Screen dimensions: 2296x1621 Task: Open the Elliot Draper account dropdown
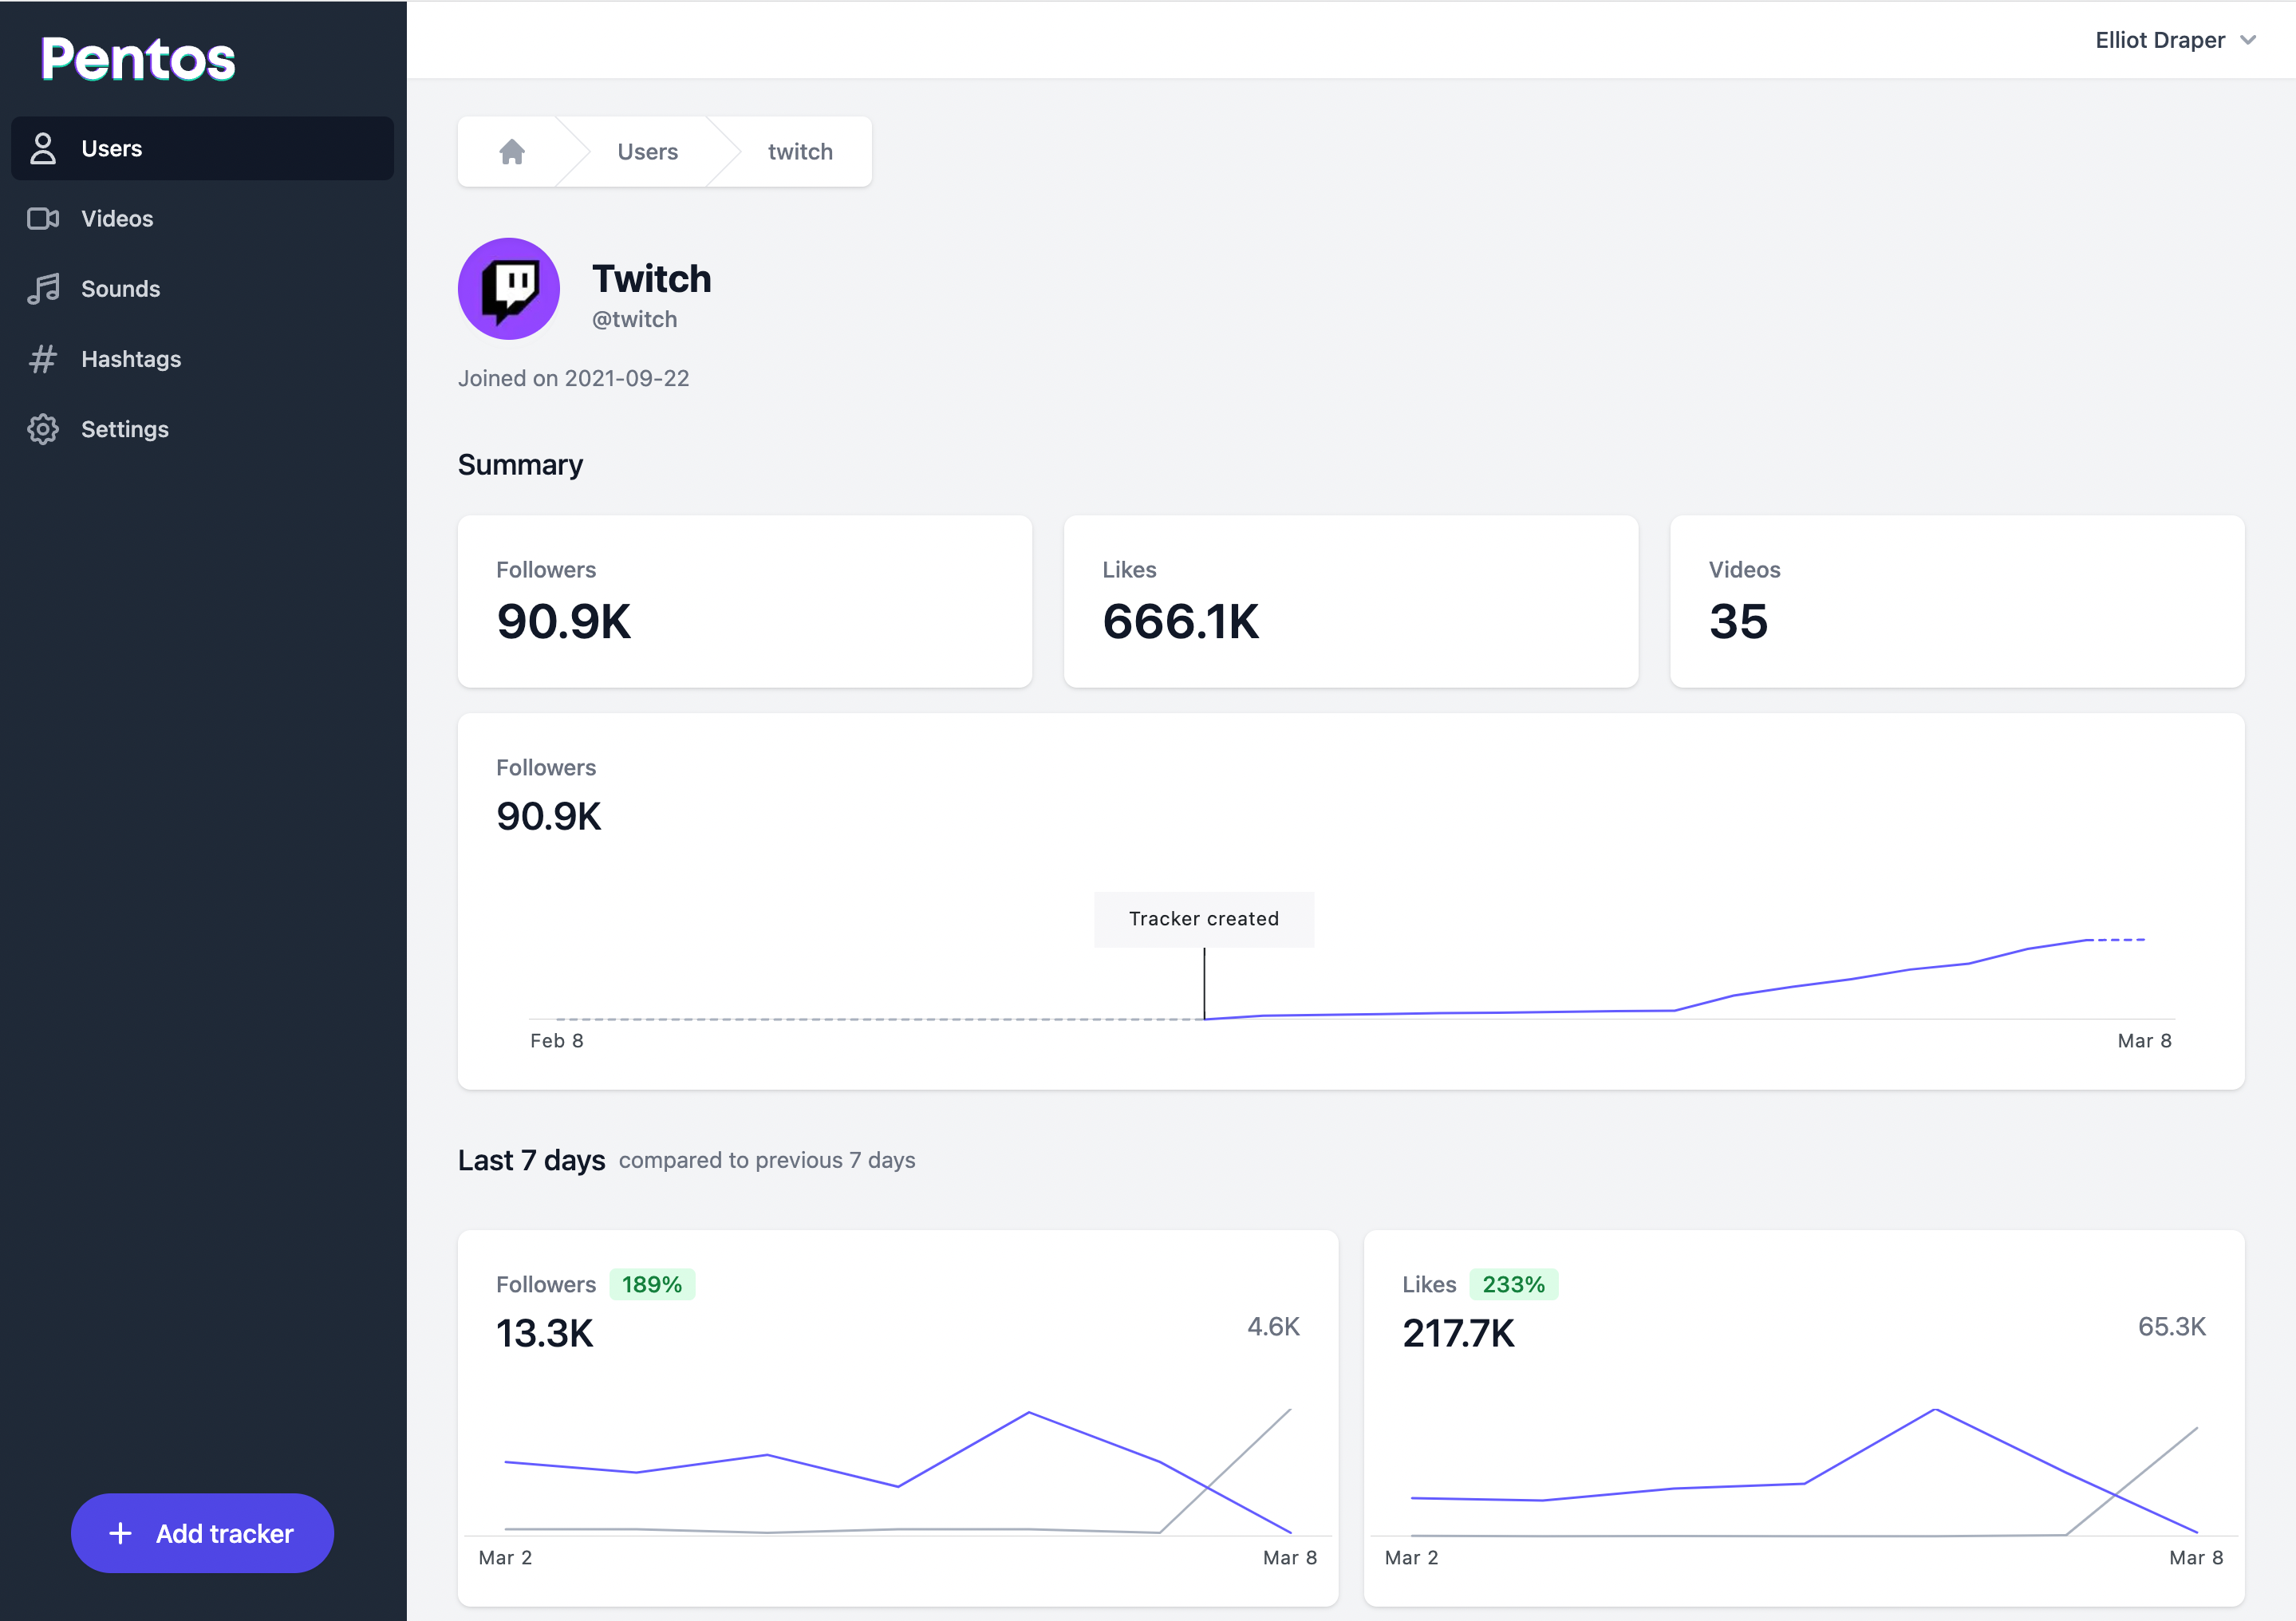[2176, 40]
